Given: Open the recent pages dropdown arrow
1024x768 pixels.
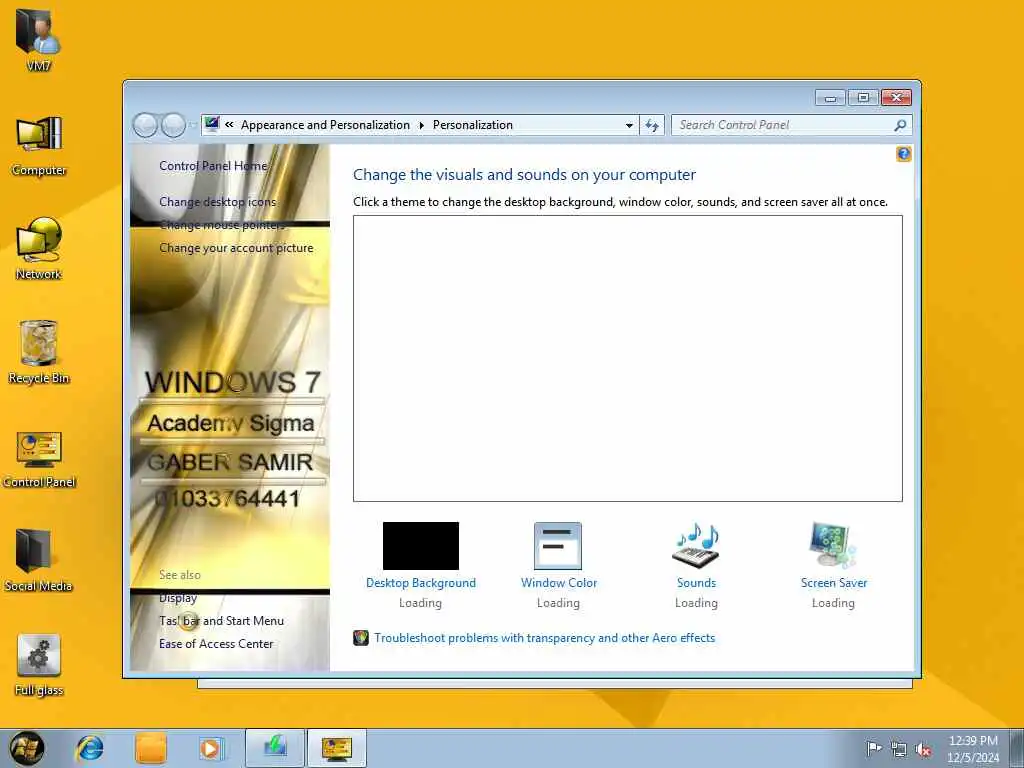Looking at the screenshot, I should pos(193,125).
